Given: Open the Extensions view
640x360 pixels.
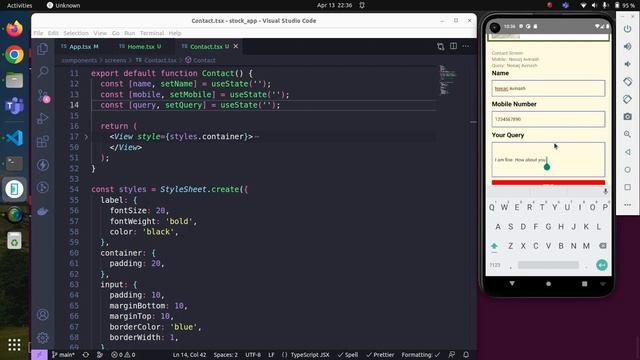Looking at the screenshot, I should (x=42, y=142).
